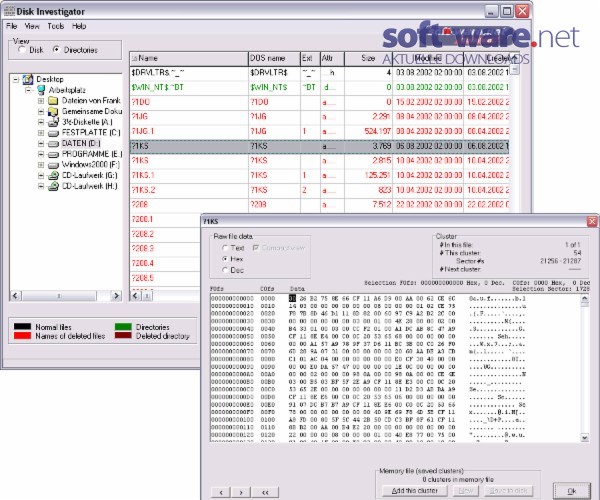Sort file list by DOS name column
Viewport: 600px width, 500px height.
[274, 59]
